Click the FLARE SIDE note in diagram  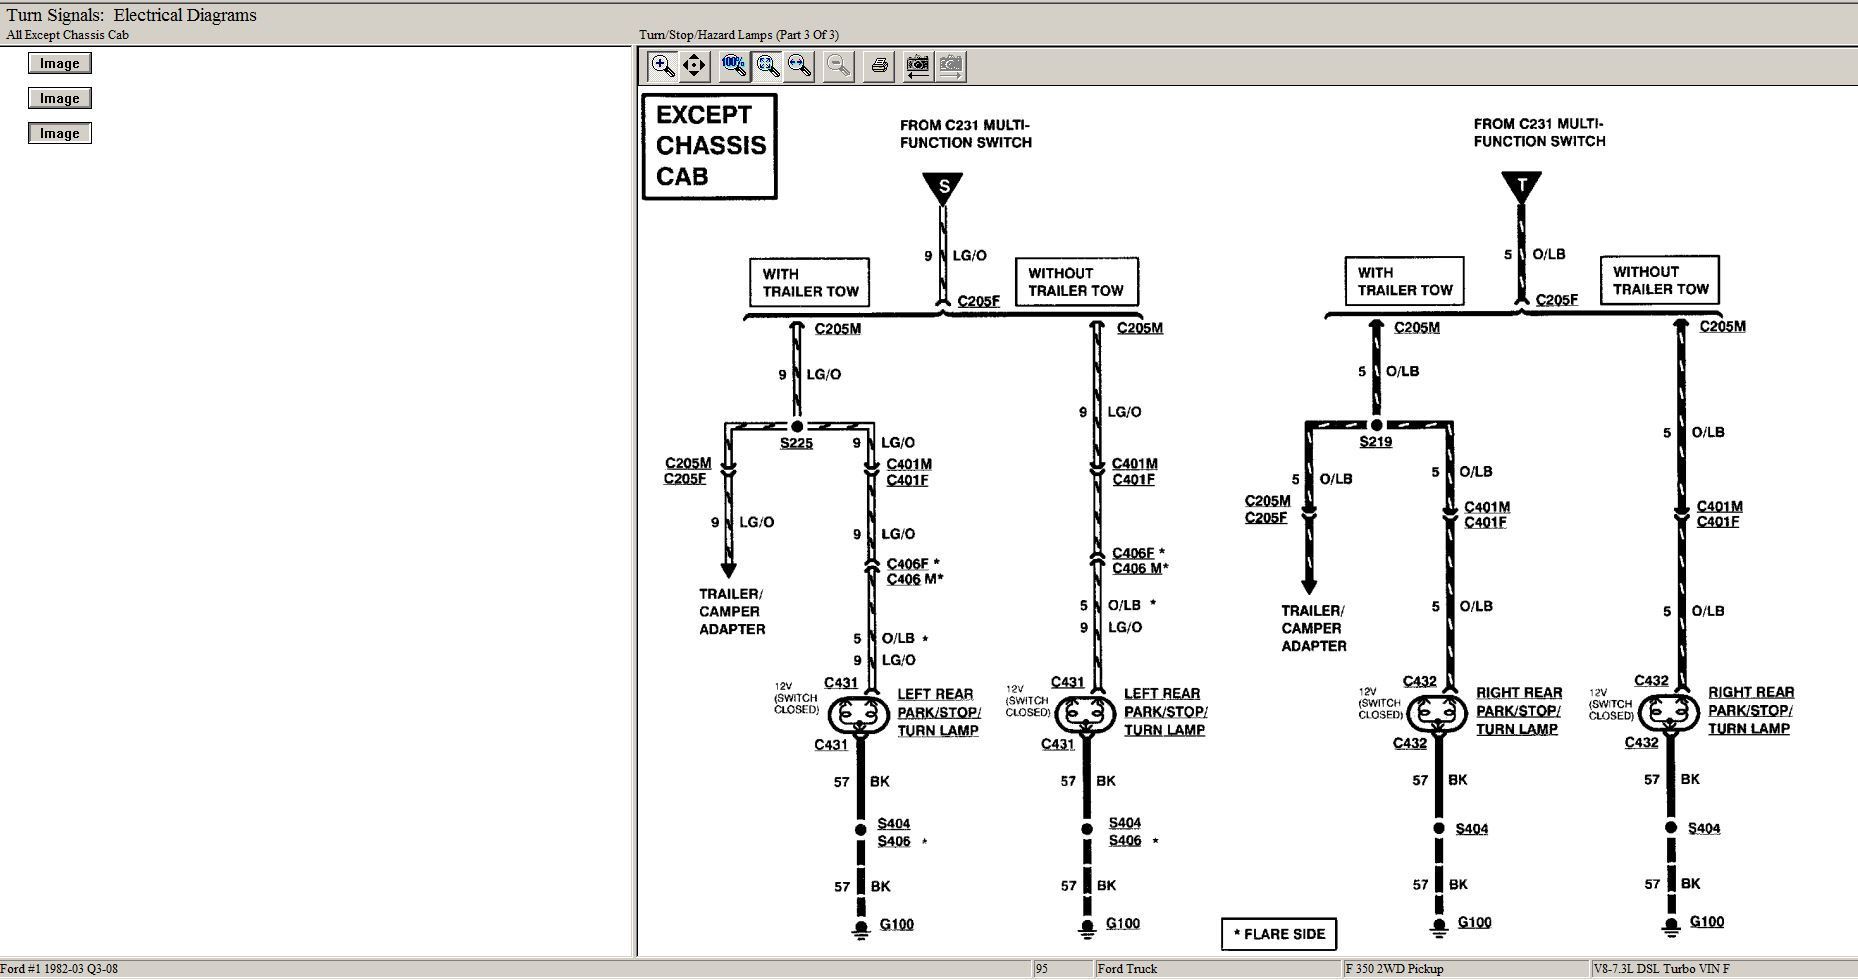[1279, 934]
